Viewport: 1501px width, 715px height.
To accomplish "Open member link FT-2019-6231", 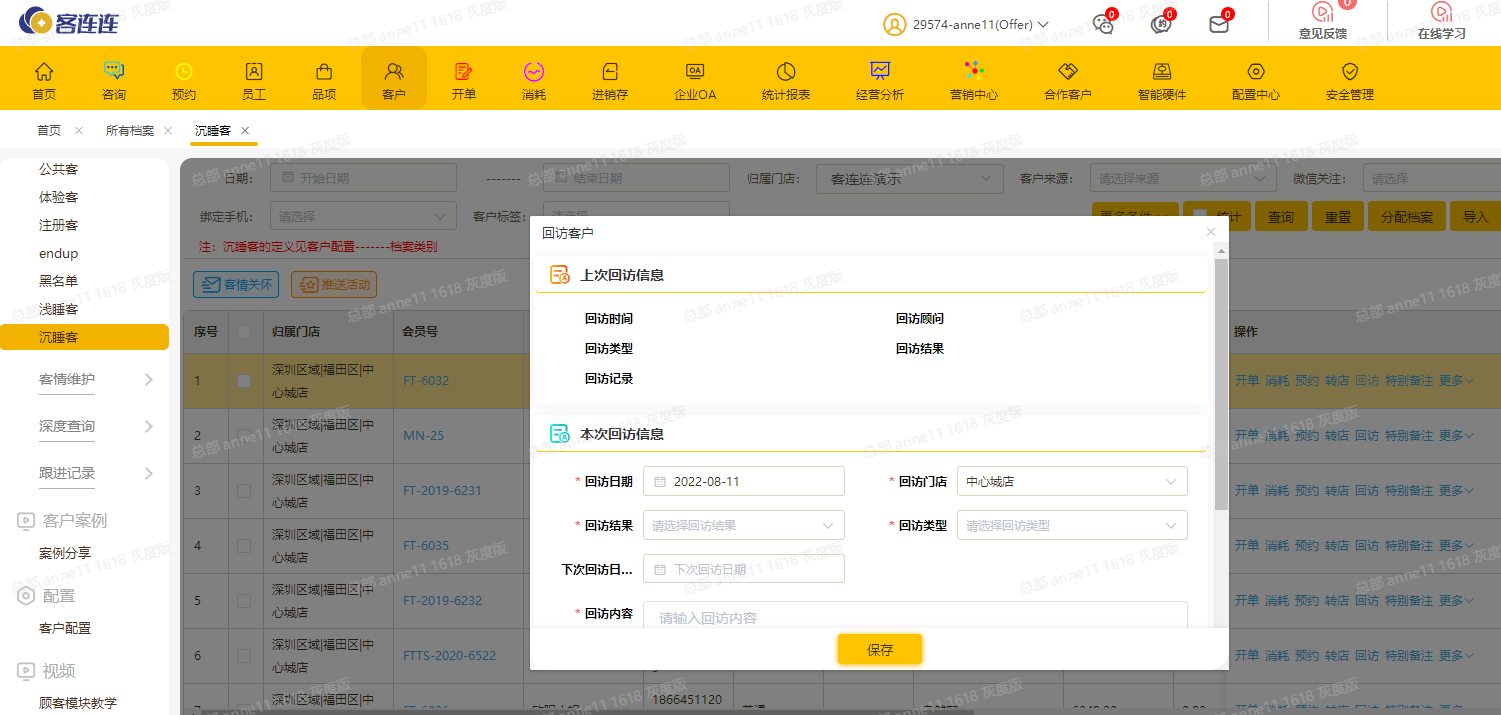I will (x=442, y=491).
